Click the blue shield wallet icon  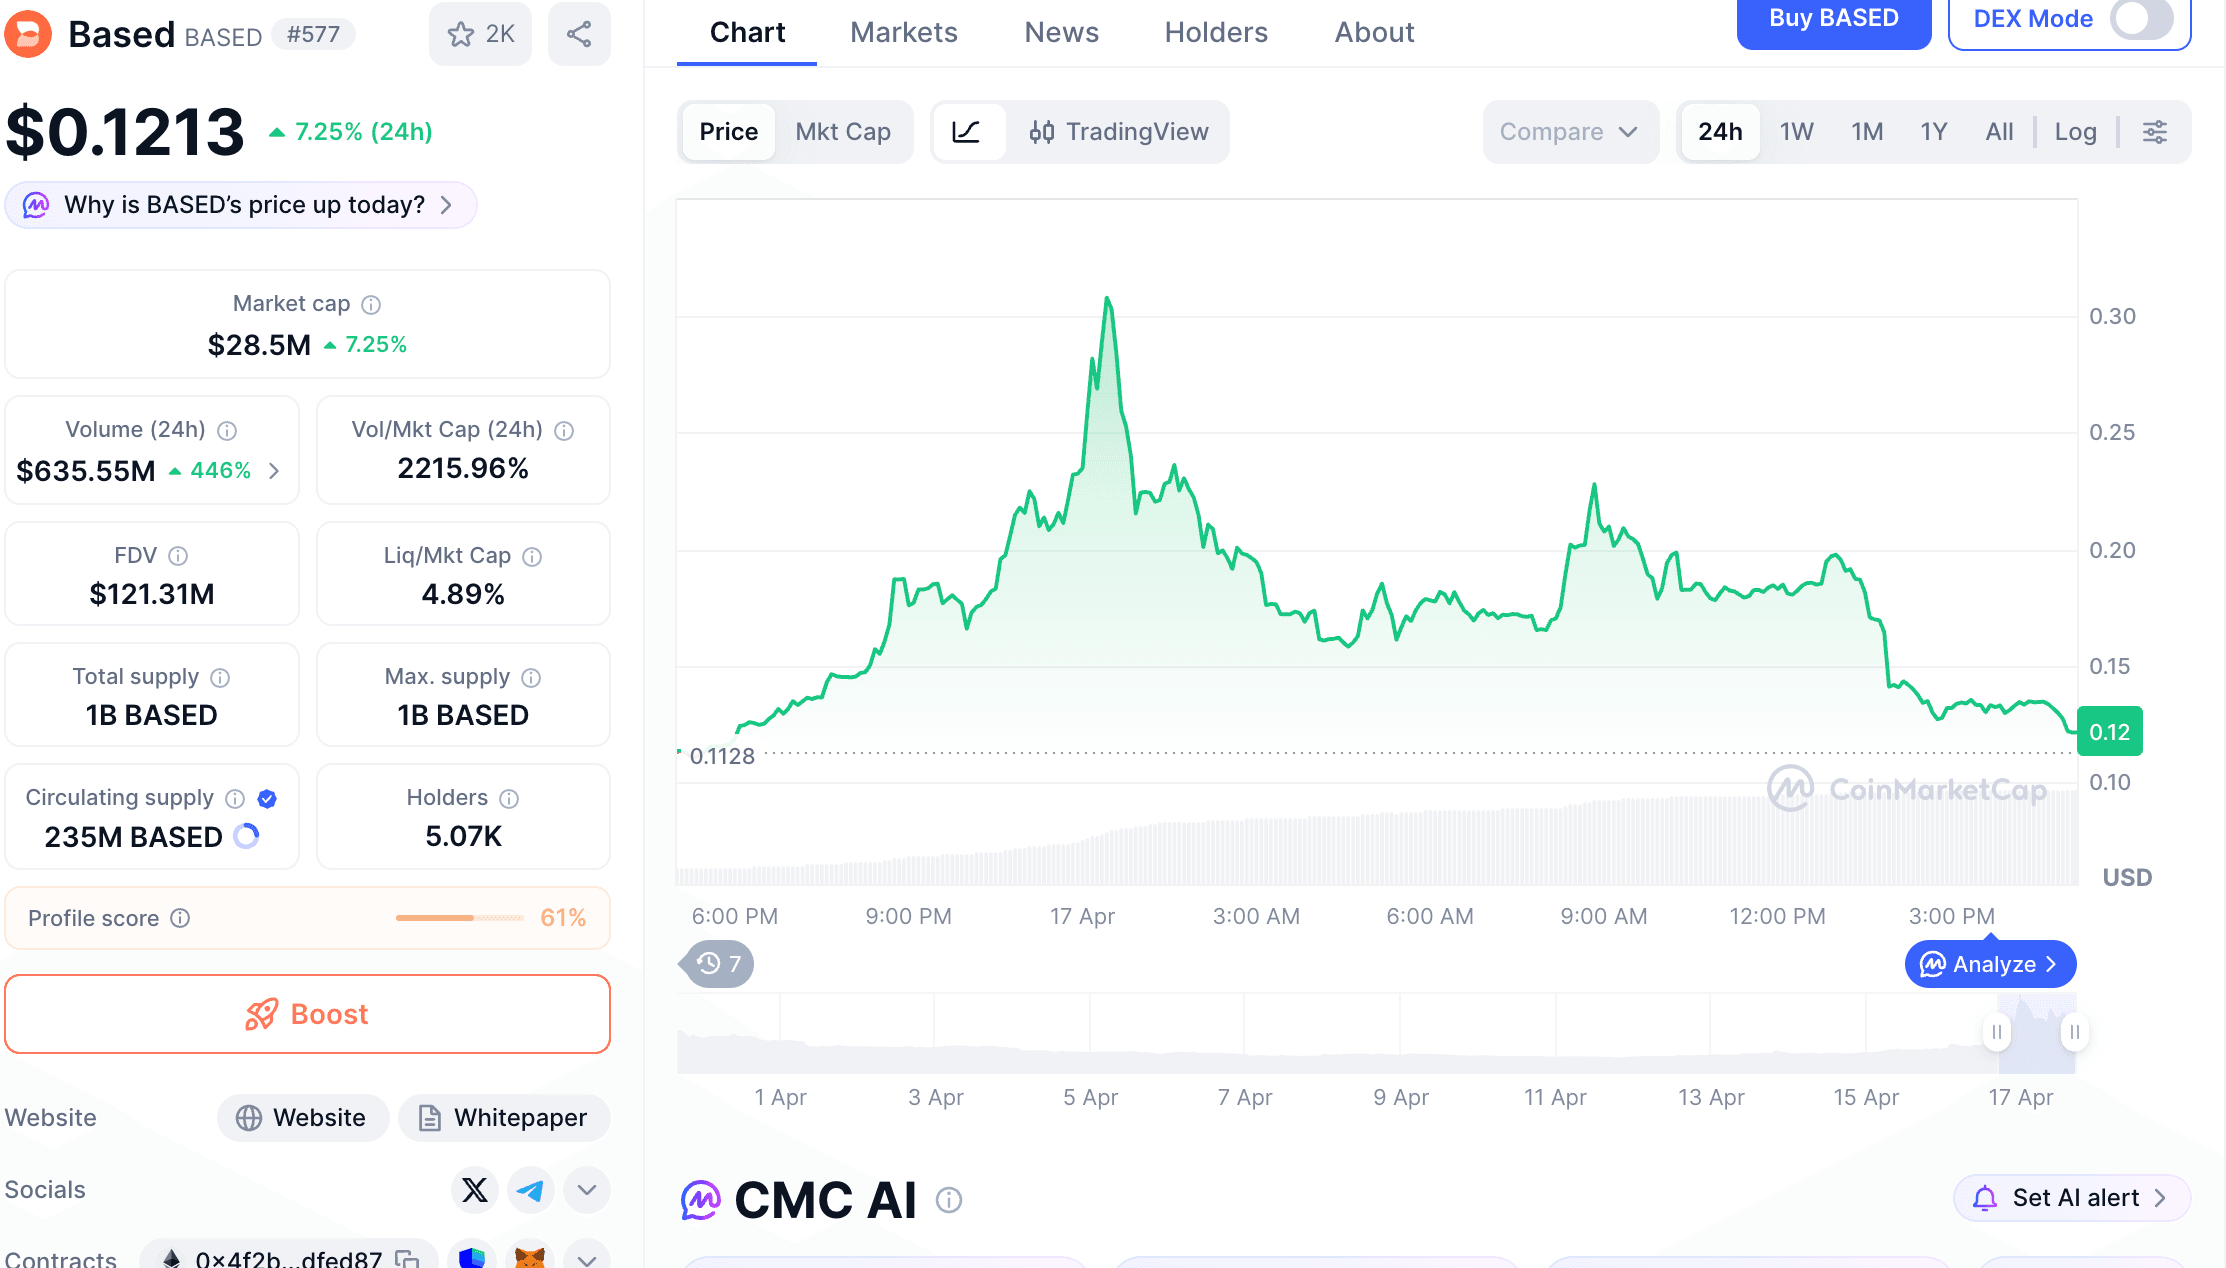472,1256
